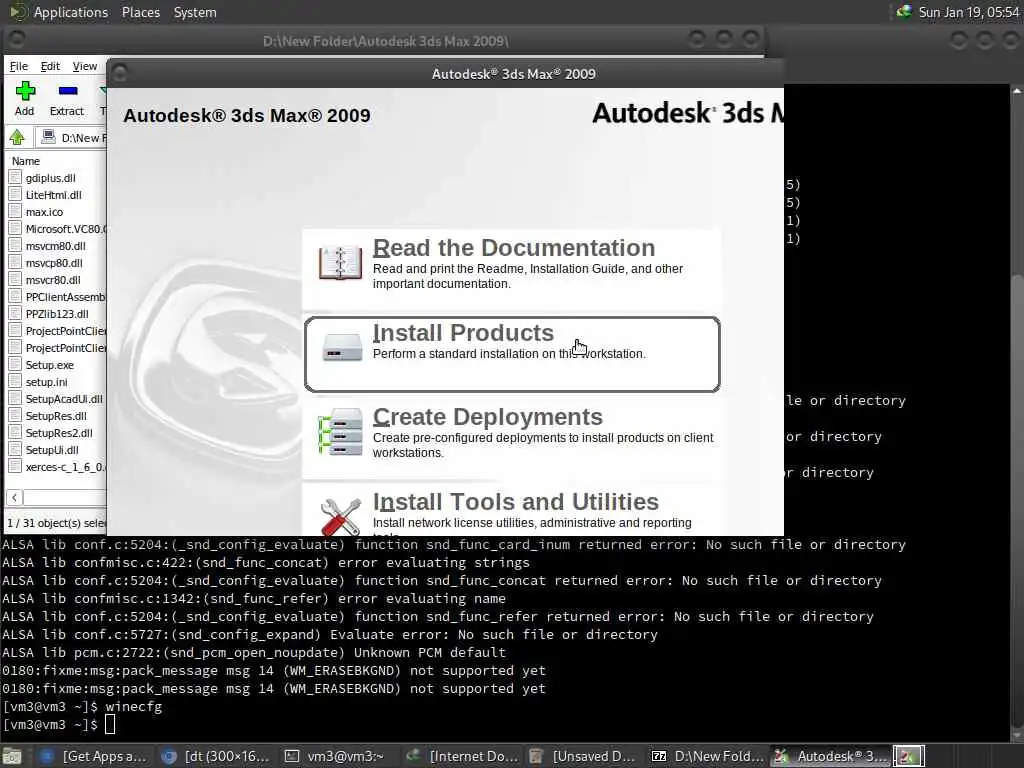This screenshot has height=768, width=1024.
Task: Click Read the Documentation heading
Action: (x=513, y=248)
